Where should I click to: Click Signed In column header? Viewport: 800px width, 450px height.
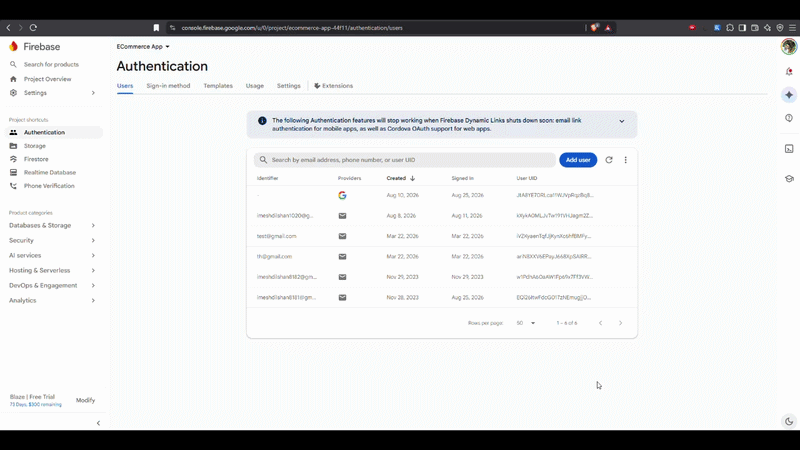pos(462,178)
